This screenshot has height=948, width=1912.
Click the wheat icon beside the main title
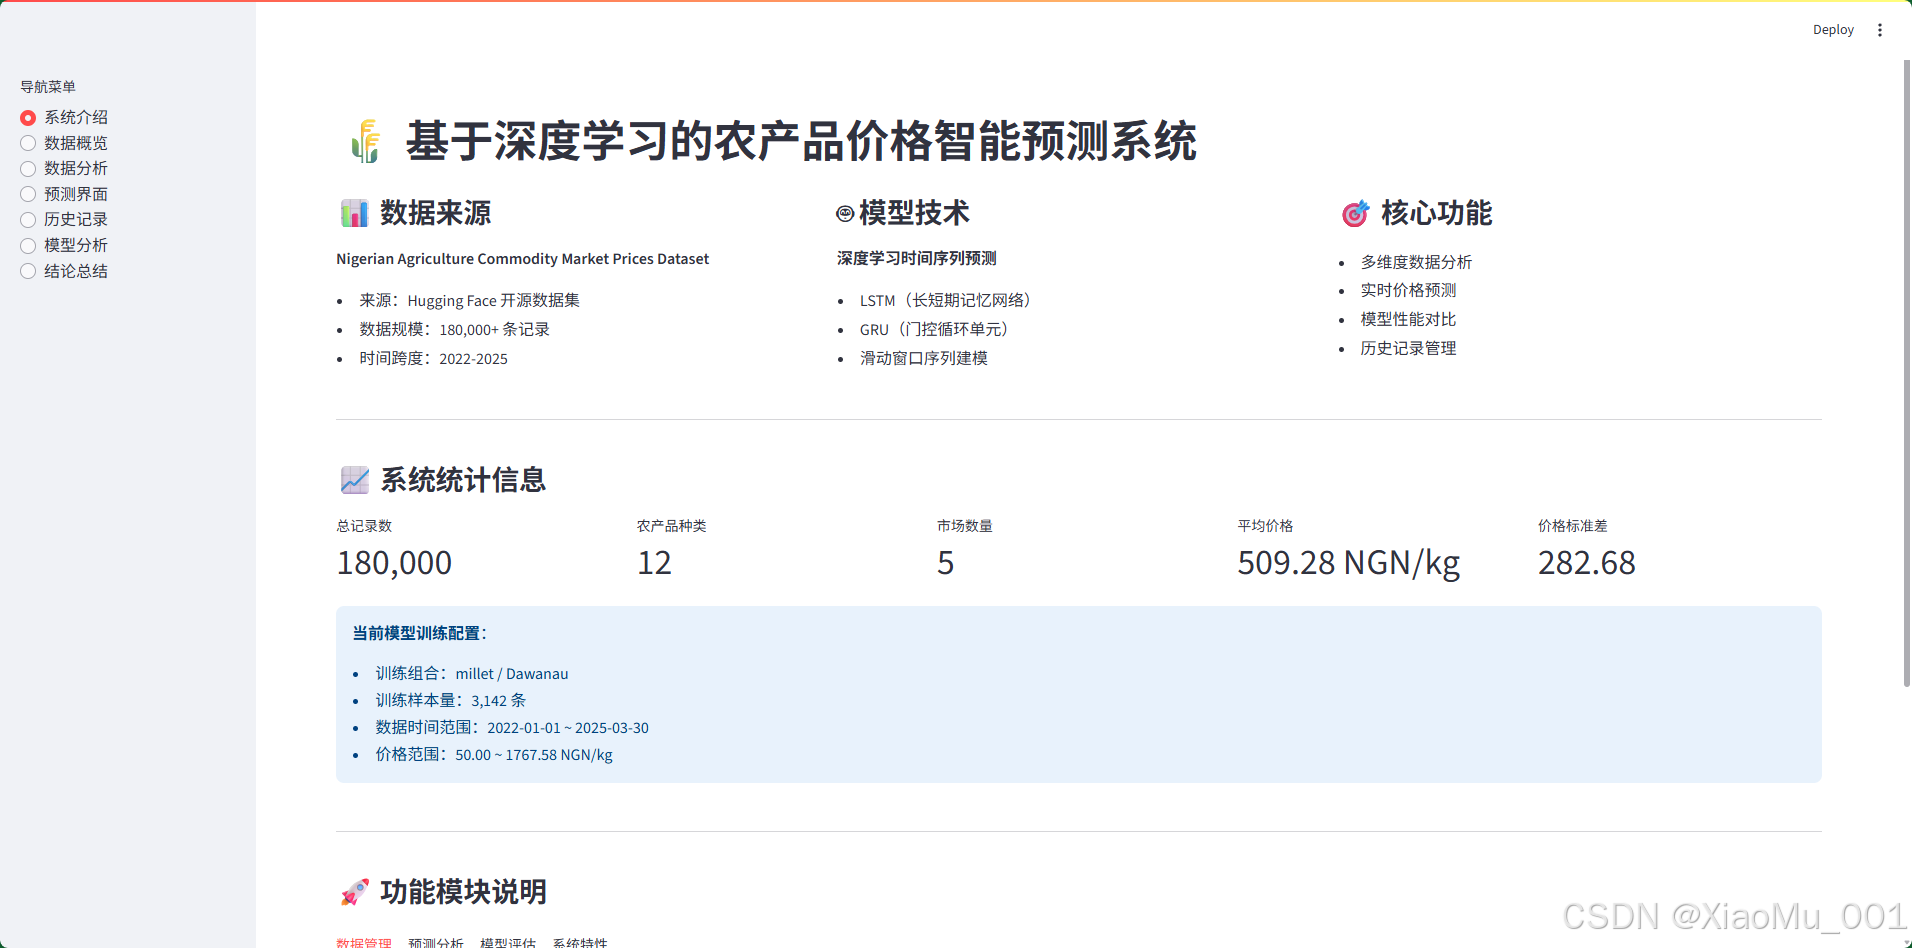(366, 141)
